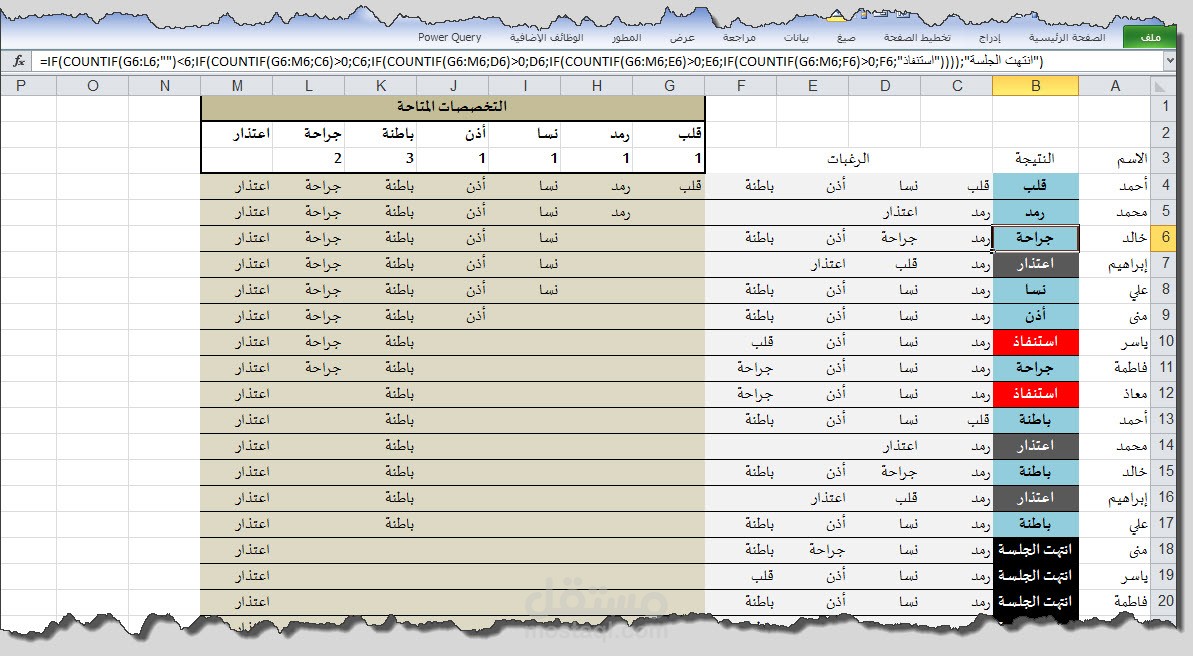Viewport: 1193px width, 656px height.
Task: Select column K header
Action: point(381,86)
